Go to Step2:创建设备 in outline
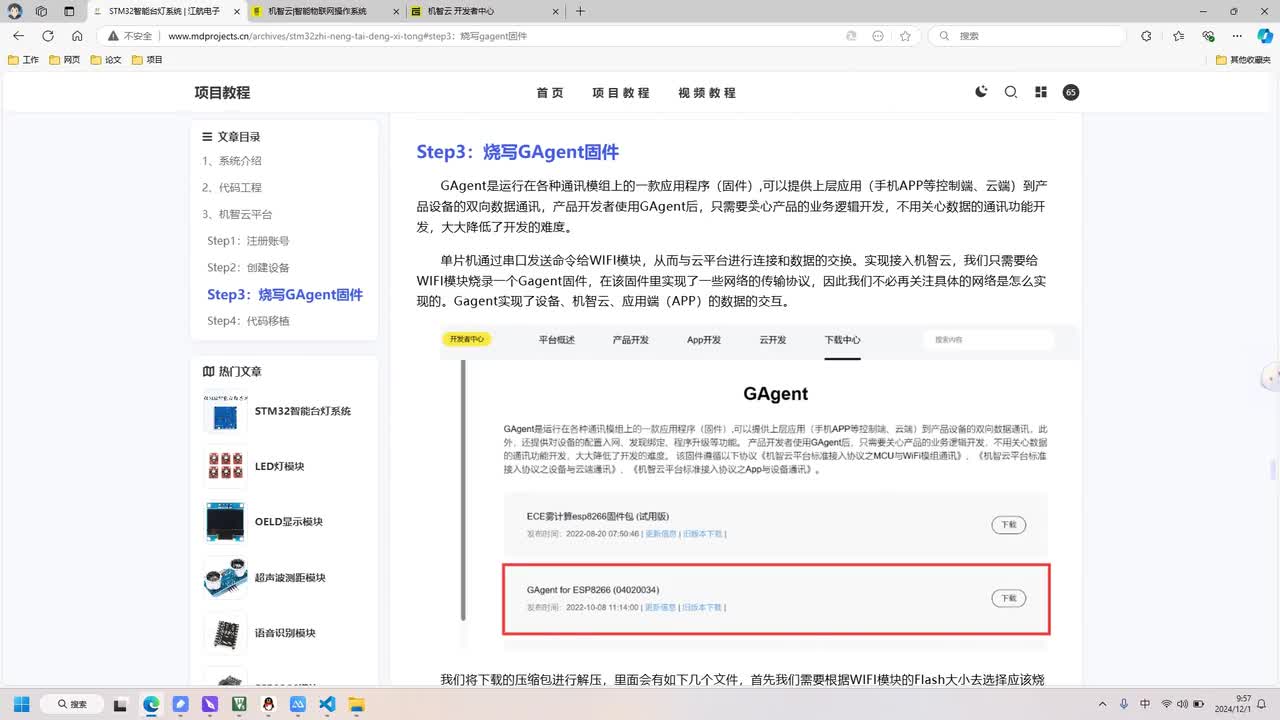 248,267
